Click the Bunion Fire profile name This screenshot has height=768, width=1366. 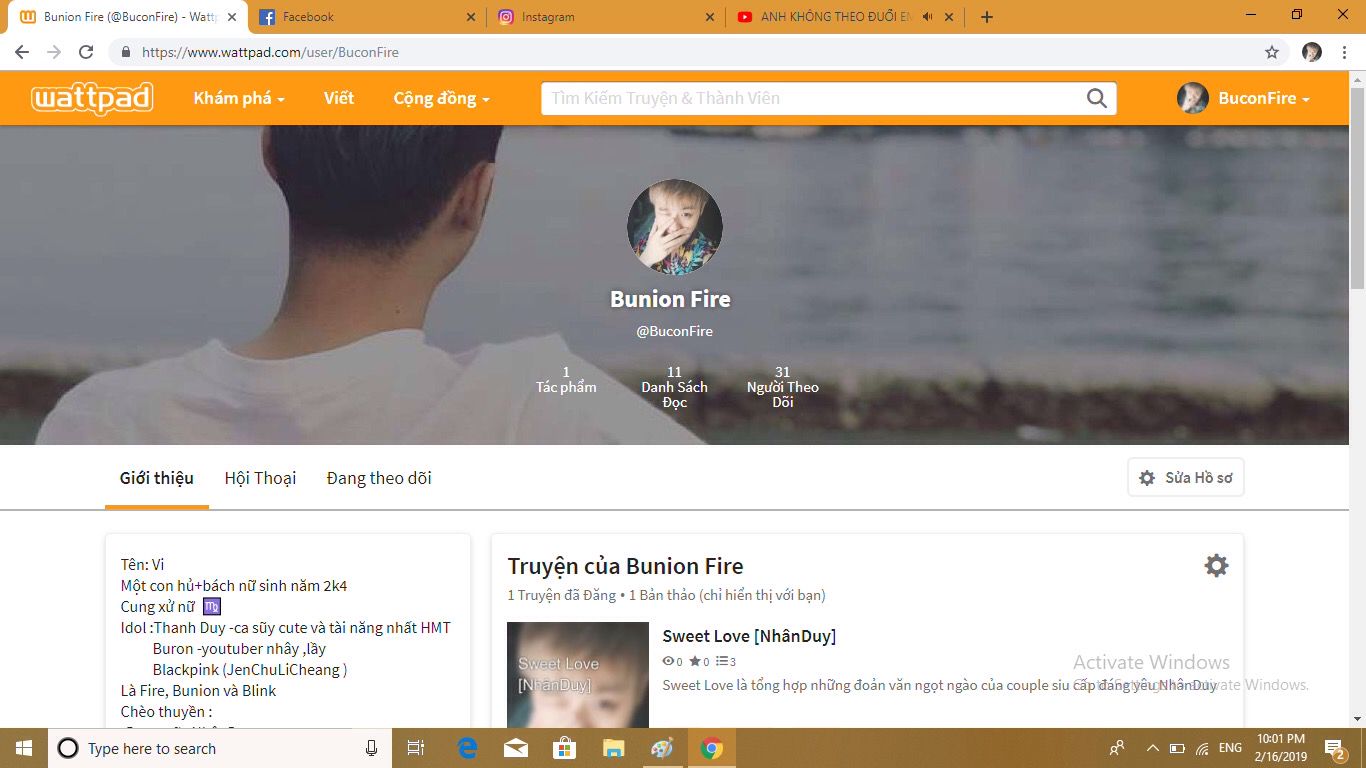pyautogui.click(x=670, y=299)
